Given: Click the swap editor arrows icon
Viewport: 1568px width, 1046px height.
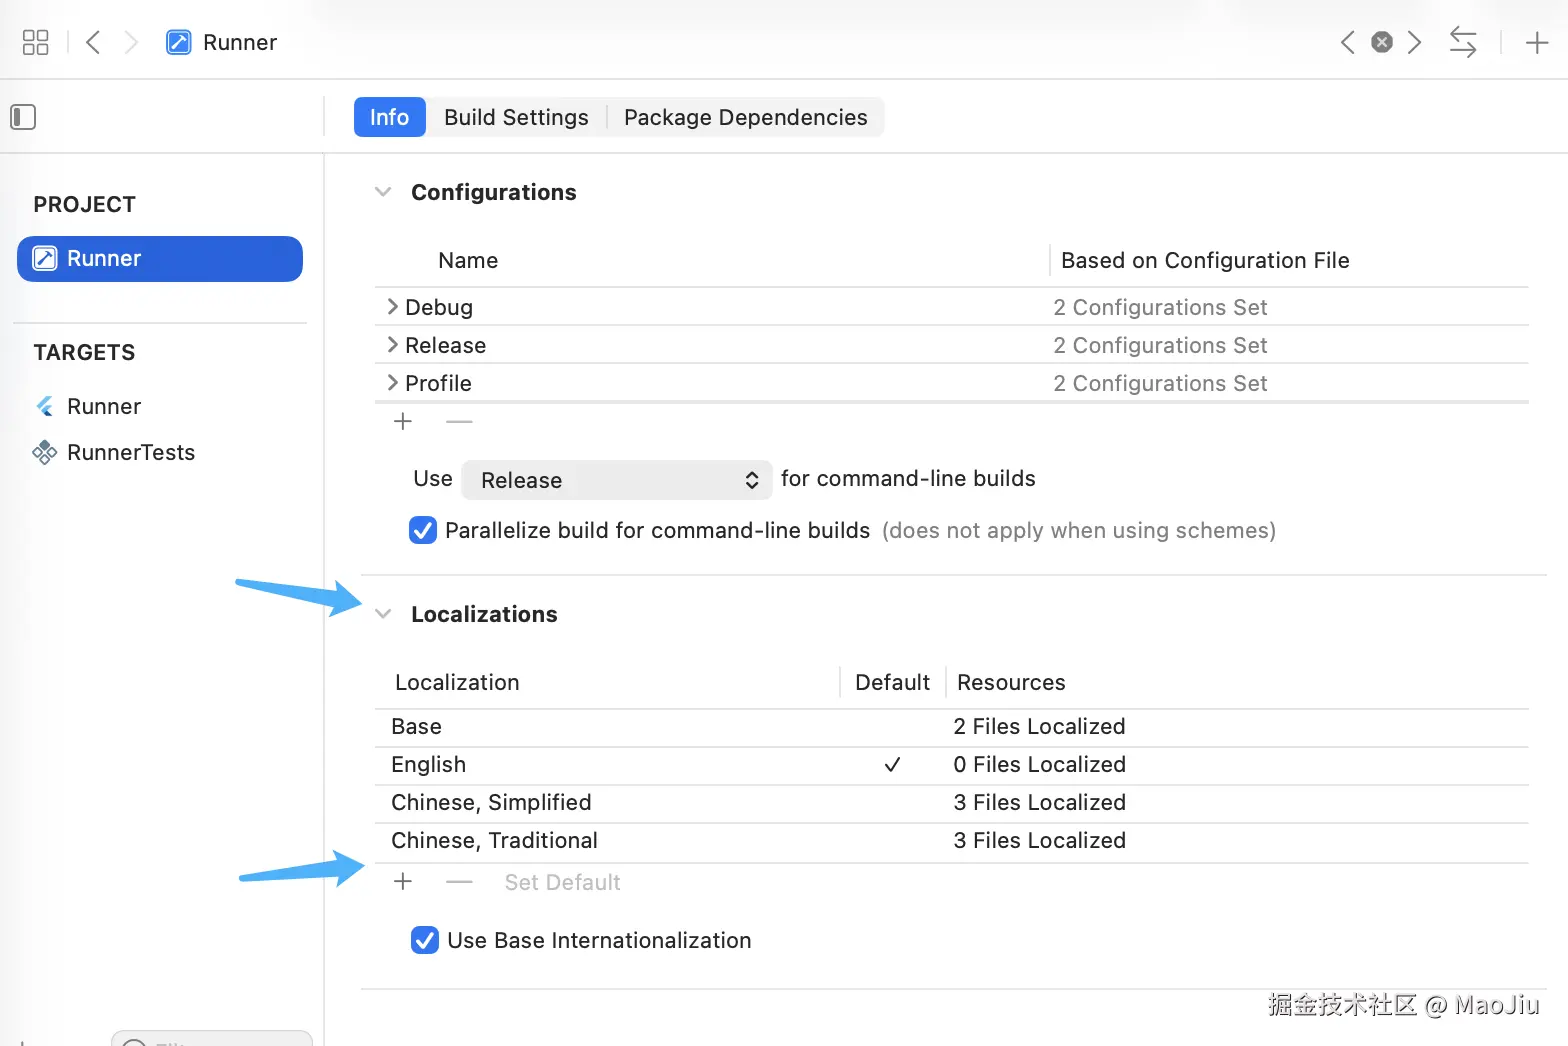Looking at the screenshot, I should [x=1462, y=42].
